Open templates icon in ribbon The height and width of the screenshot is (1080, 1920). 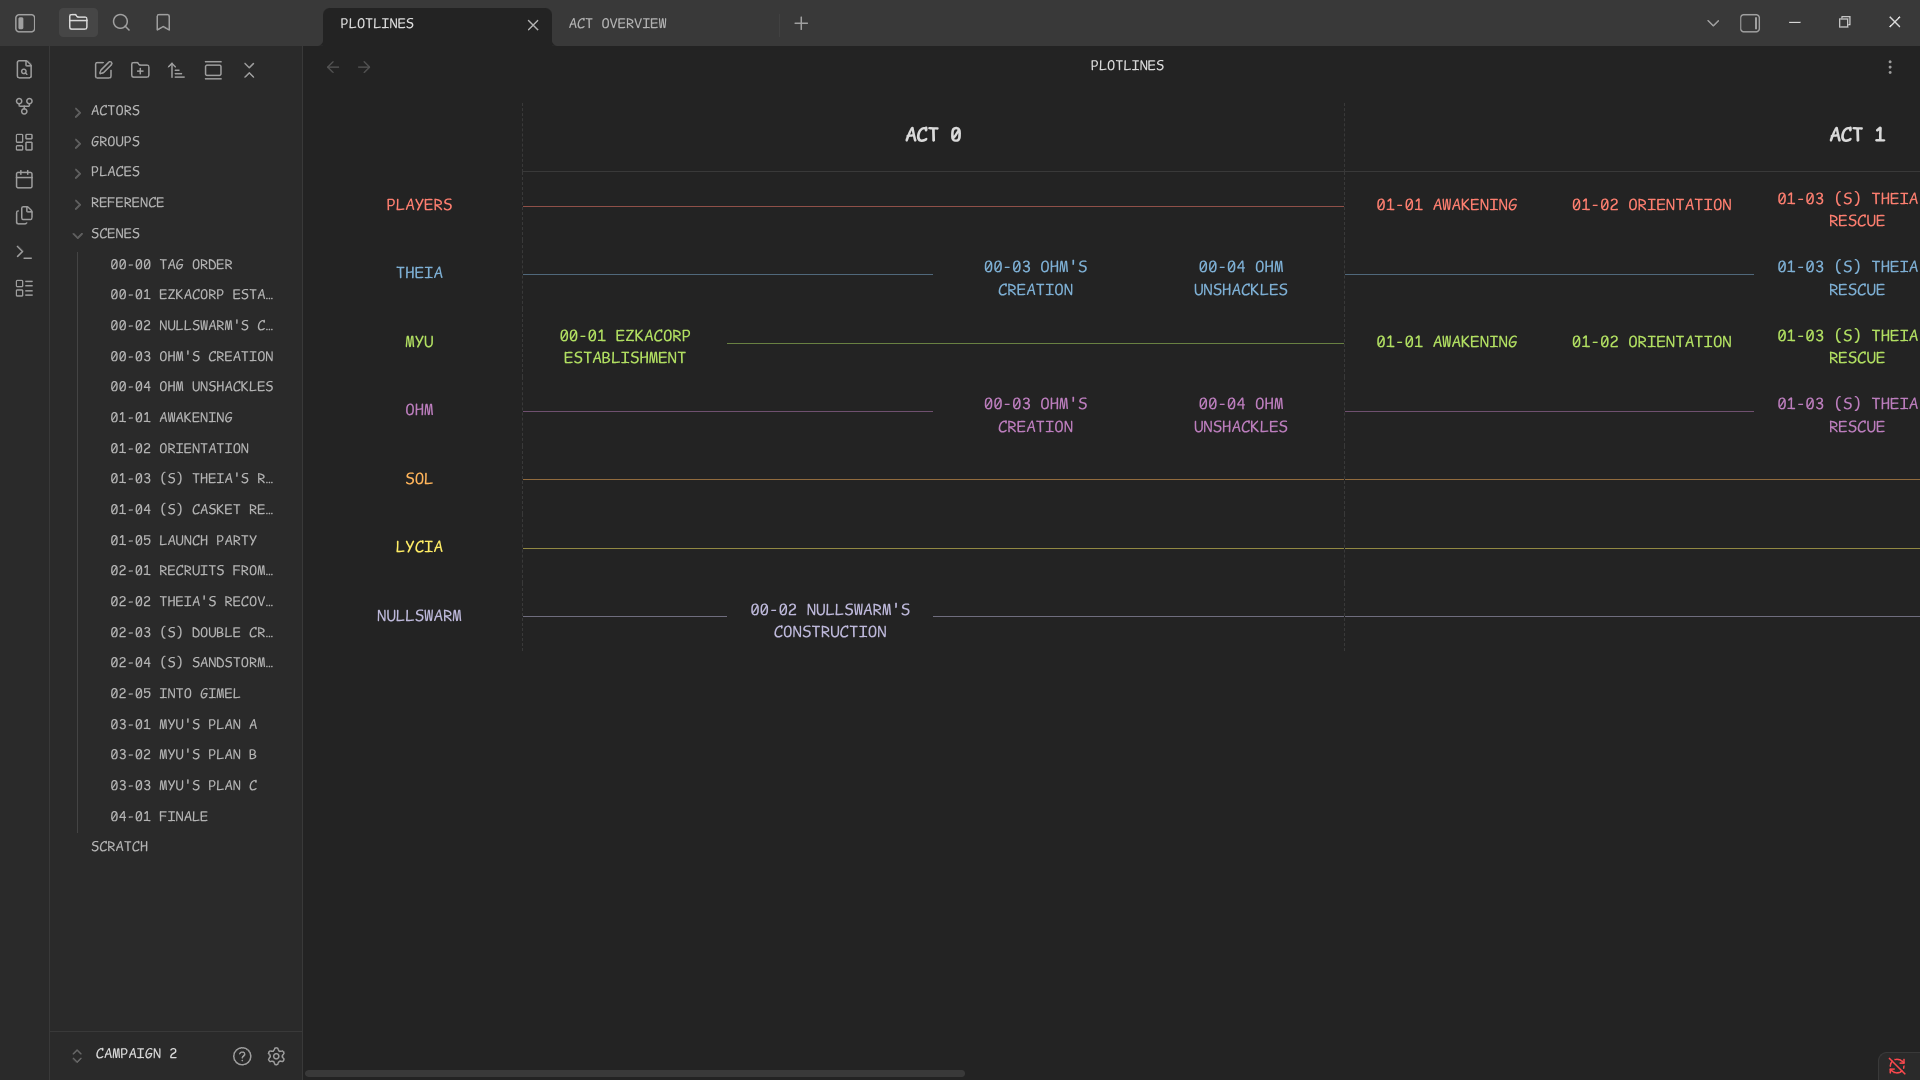pos(25,215)
